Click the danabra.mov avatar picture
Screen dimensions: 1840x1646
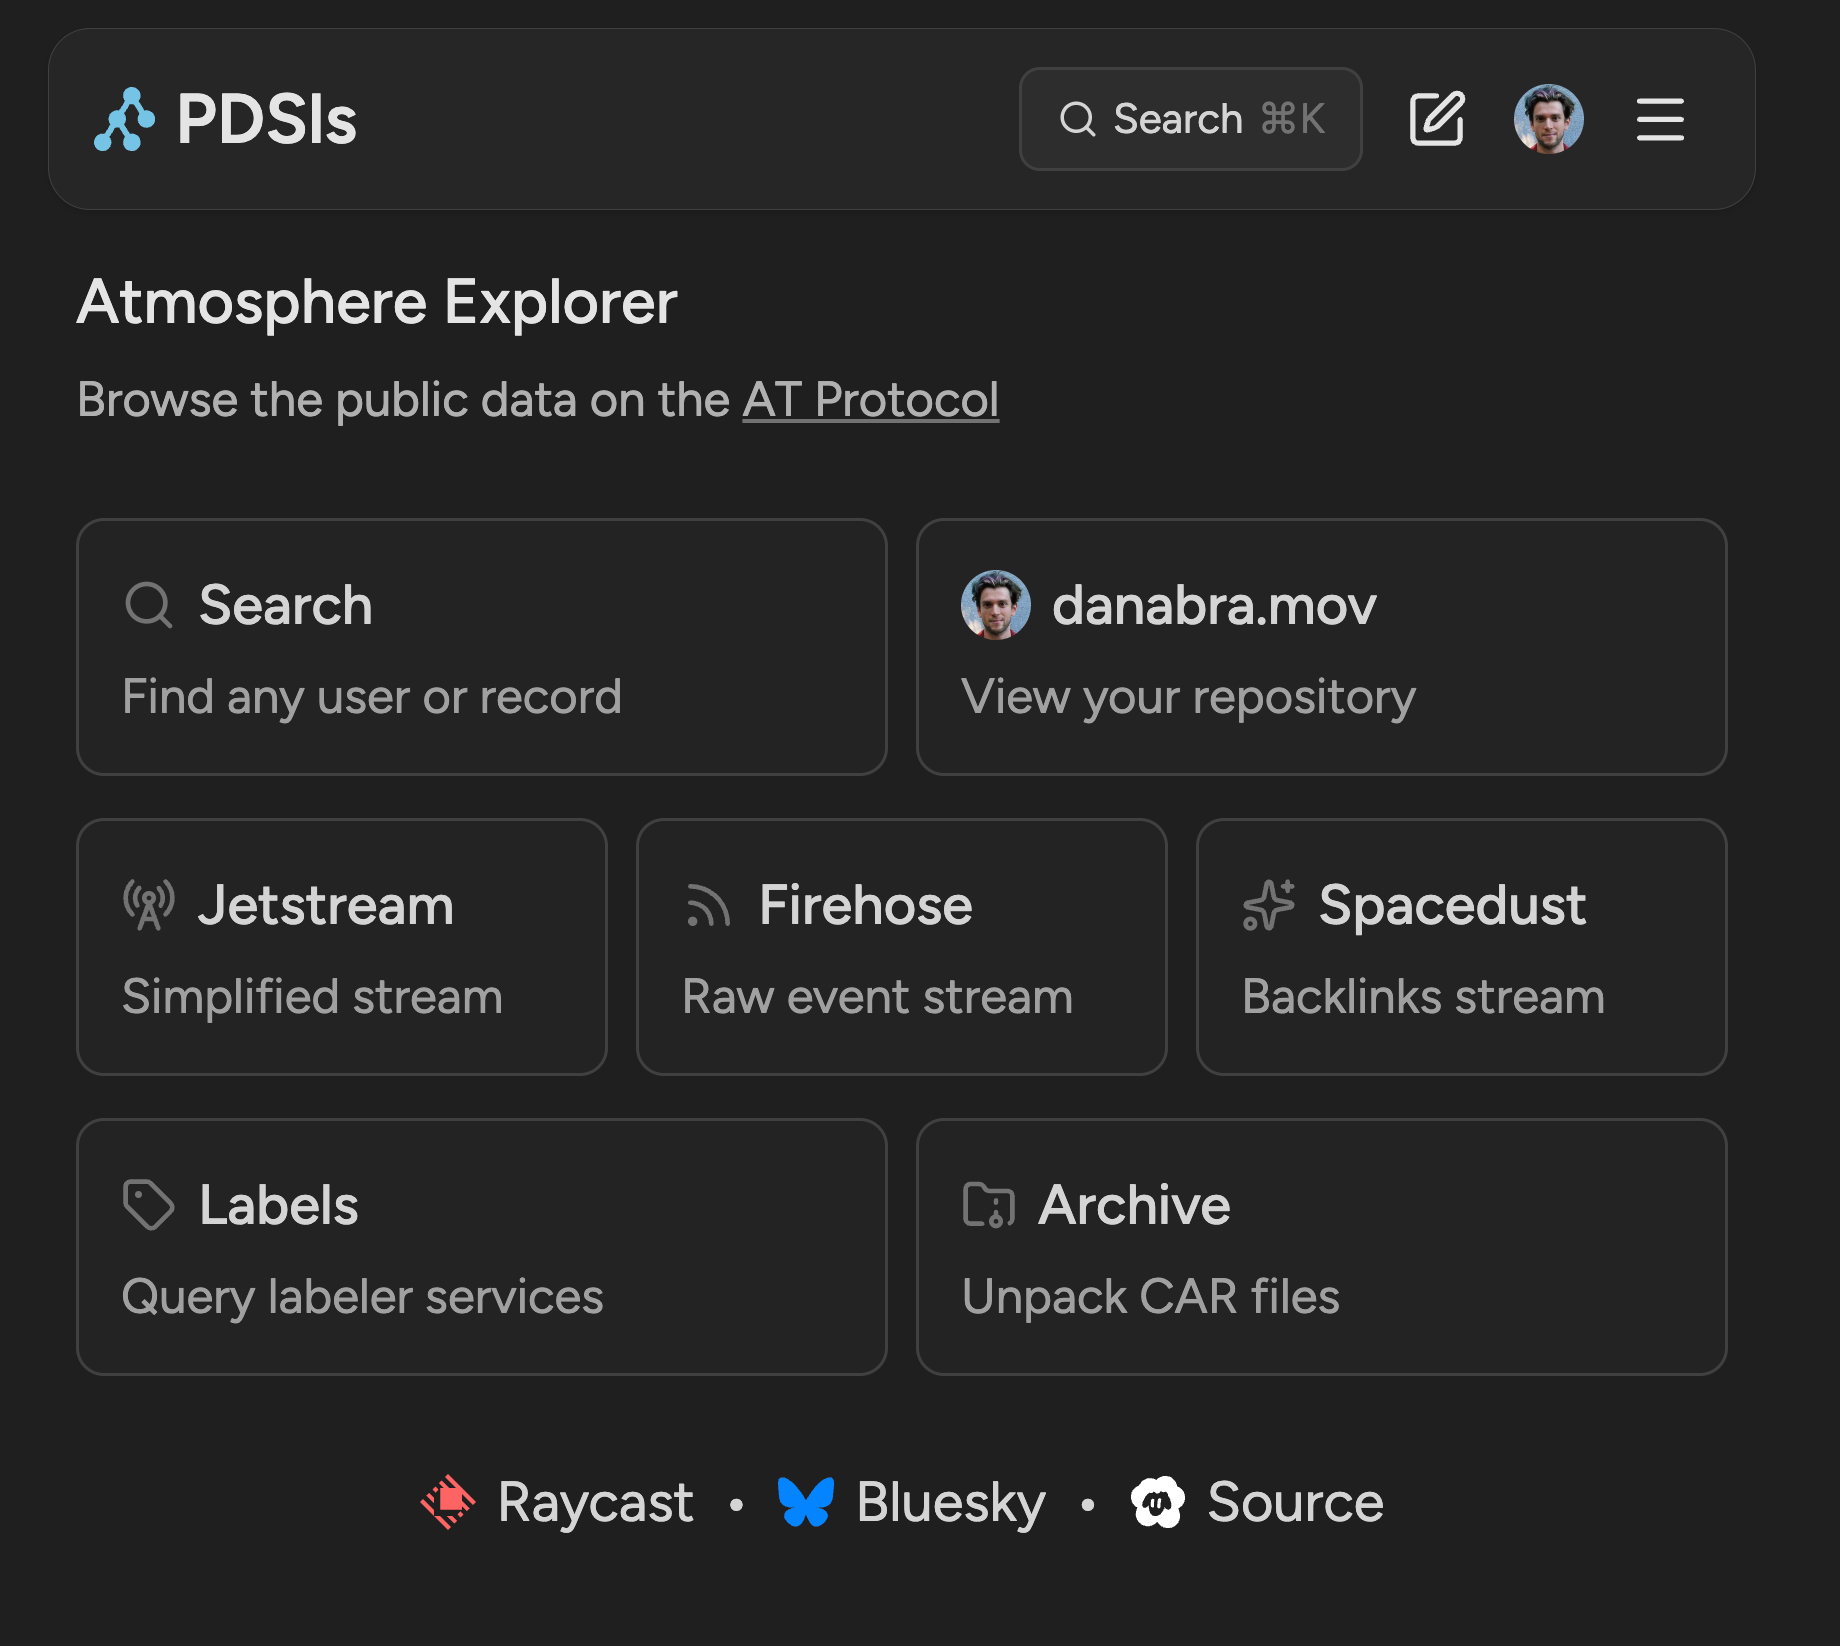point(995,606)
